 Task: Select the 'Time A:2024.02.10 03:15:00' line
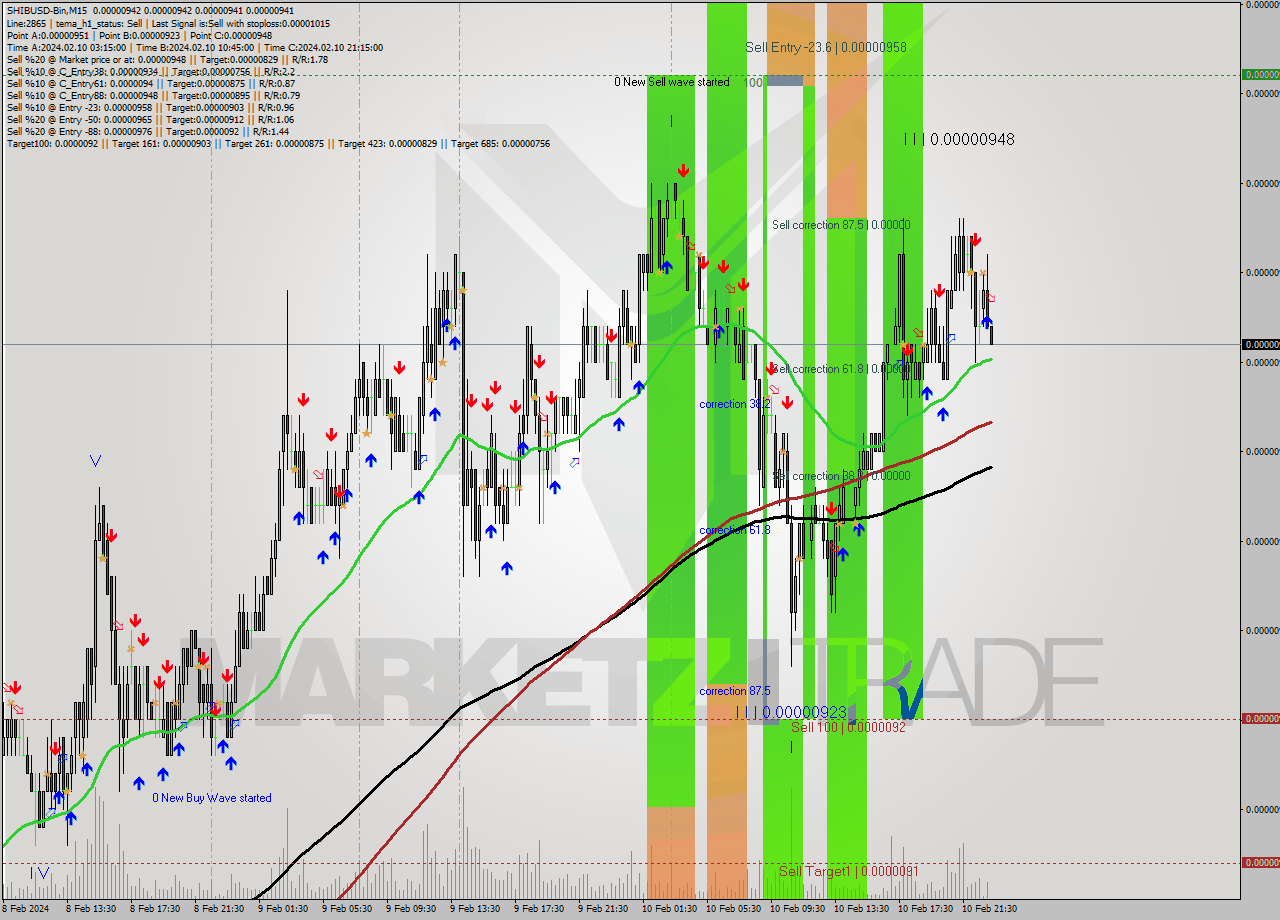click(194, 47)
